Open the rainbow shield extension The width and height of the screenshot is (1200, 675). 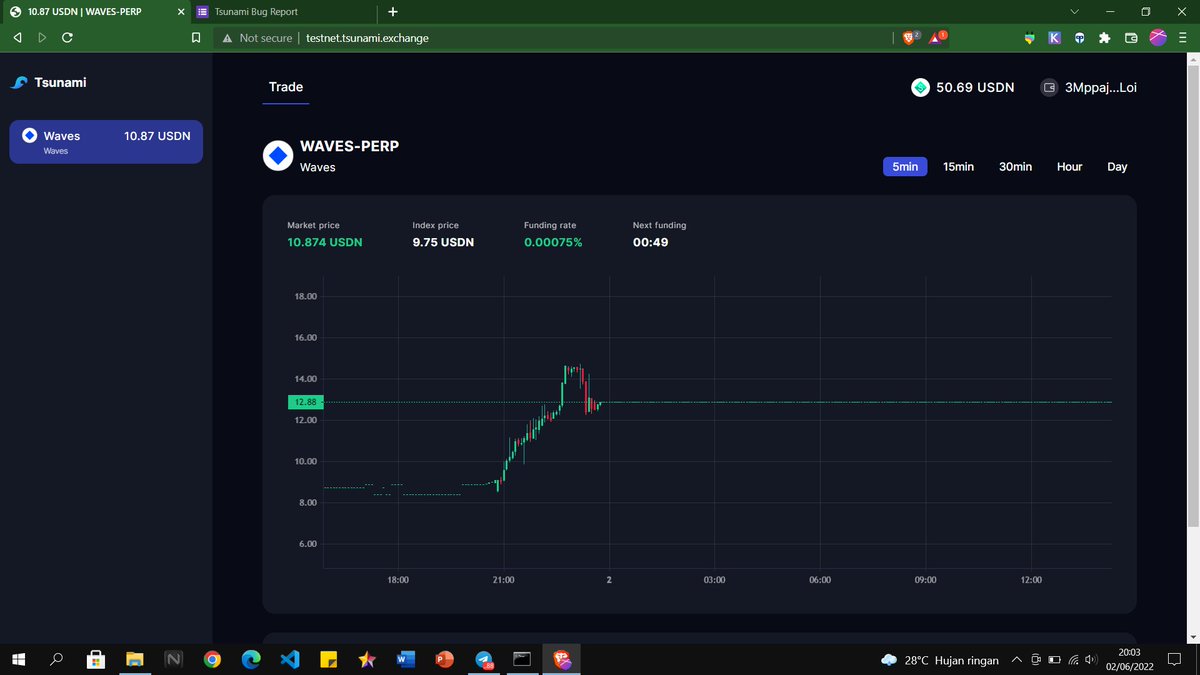[1029, 38]
